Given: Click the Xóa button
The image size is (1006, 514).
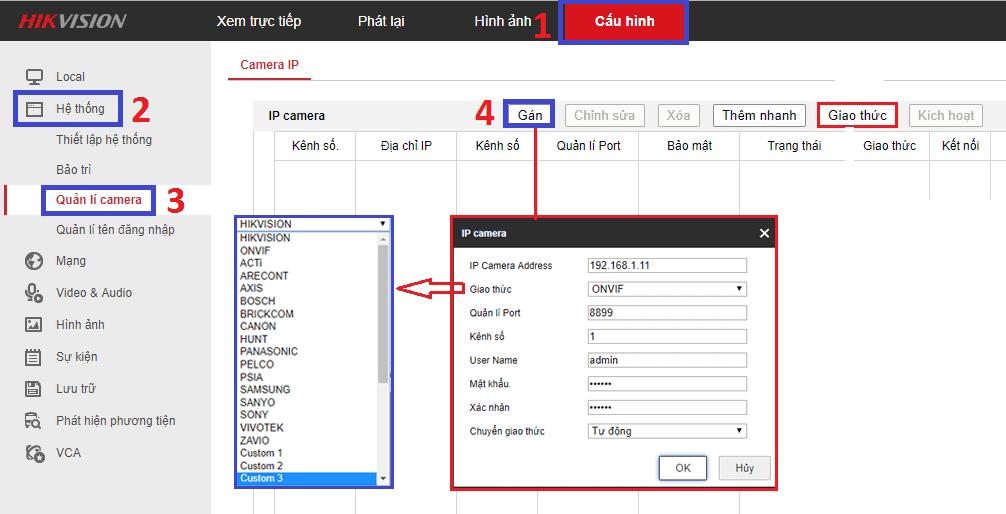Looking at the screenshot, I should pyautogui.click(x=678, y=116).
